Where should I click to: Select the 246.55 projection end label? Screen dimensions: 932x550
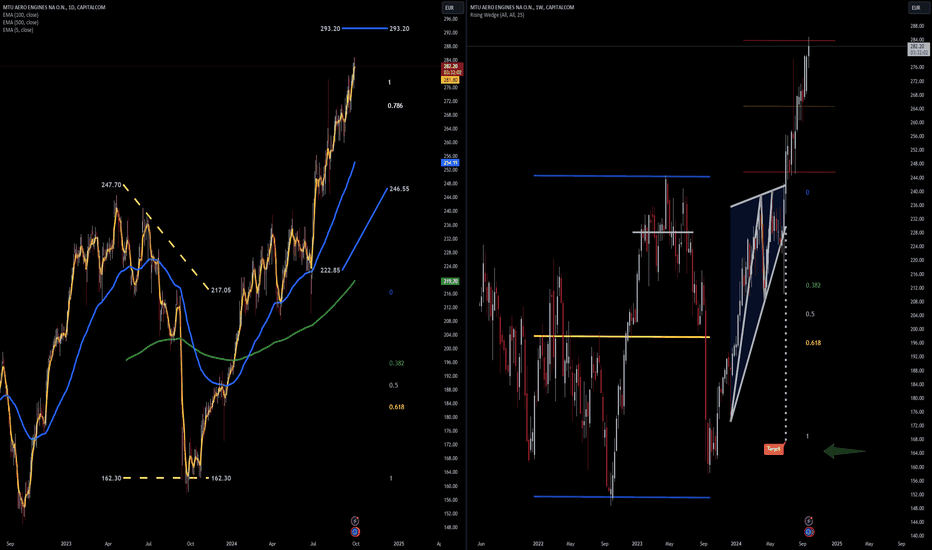click(399, 188)
